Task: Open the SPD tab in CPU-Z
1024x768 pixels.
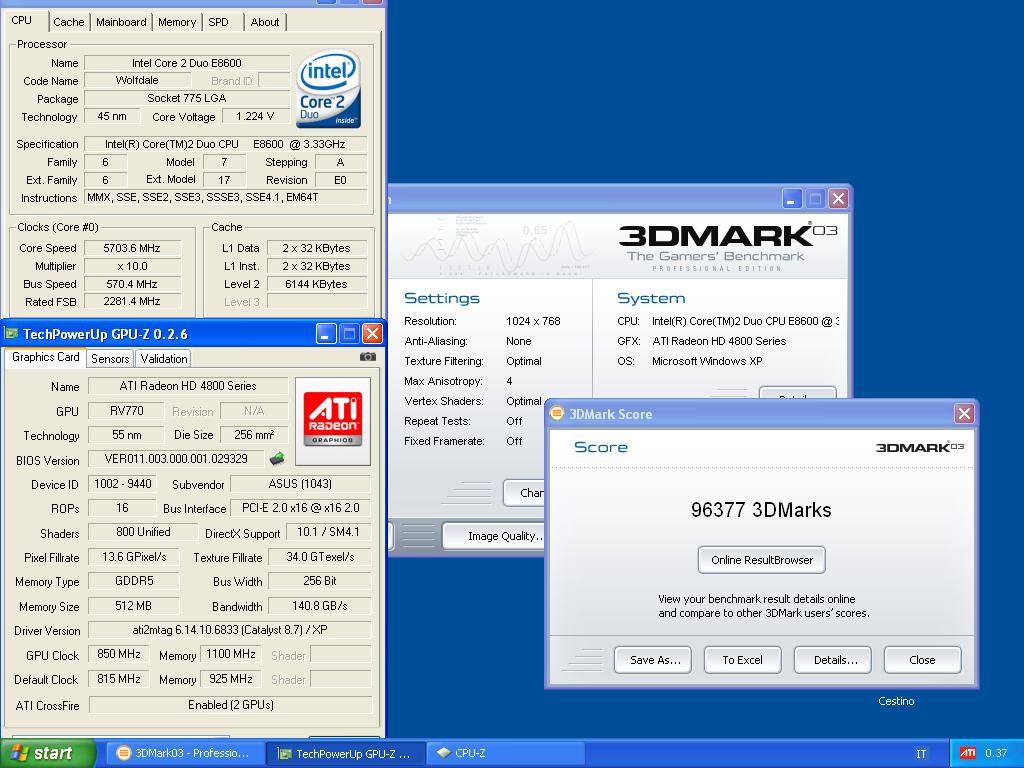Action: 218,22
